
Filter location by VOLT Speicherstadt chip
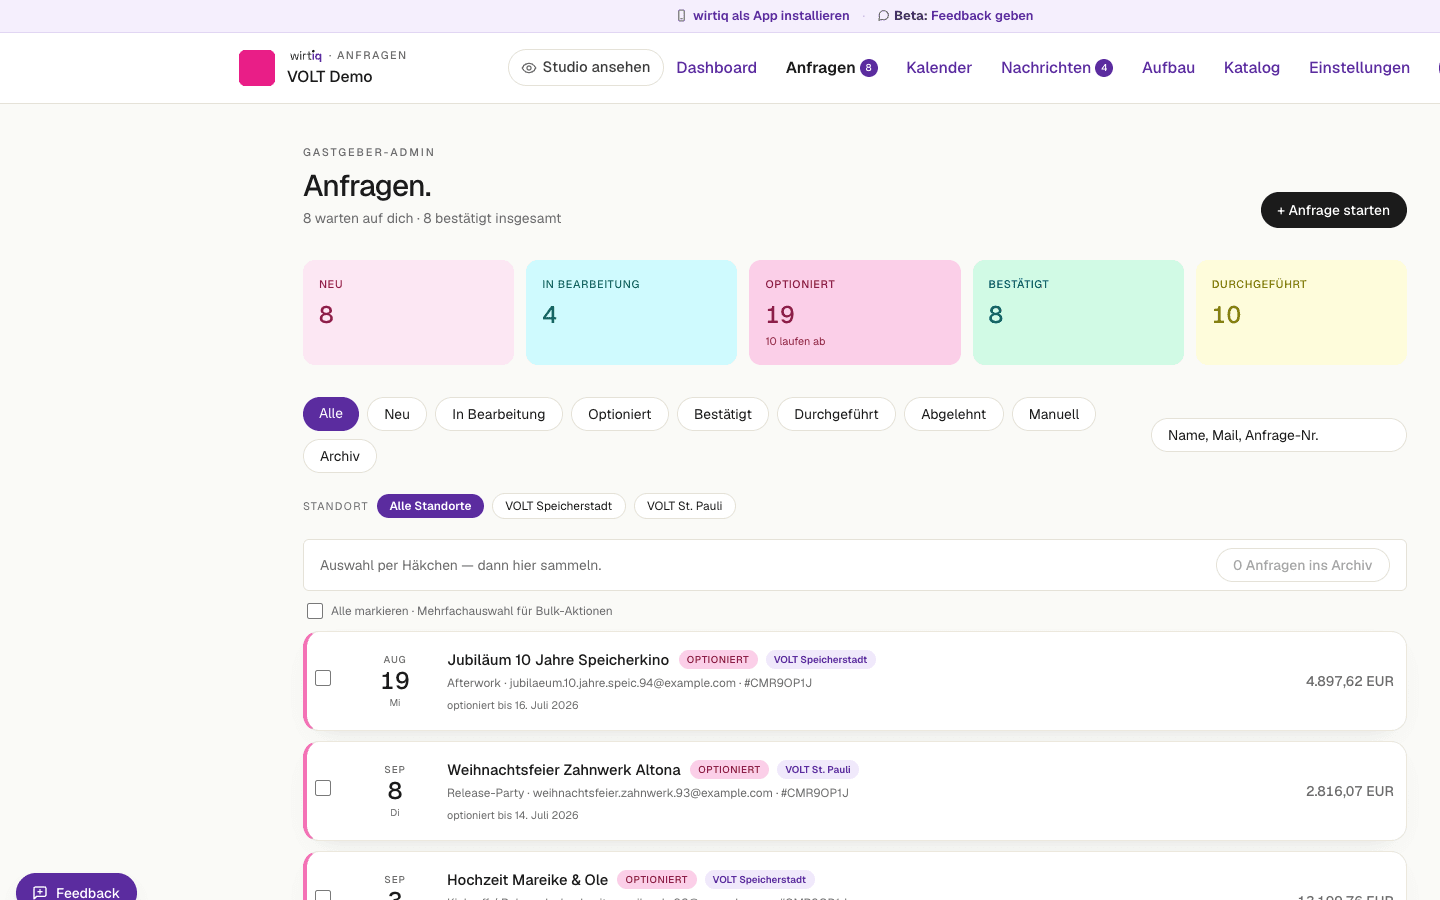(559, 506)
